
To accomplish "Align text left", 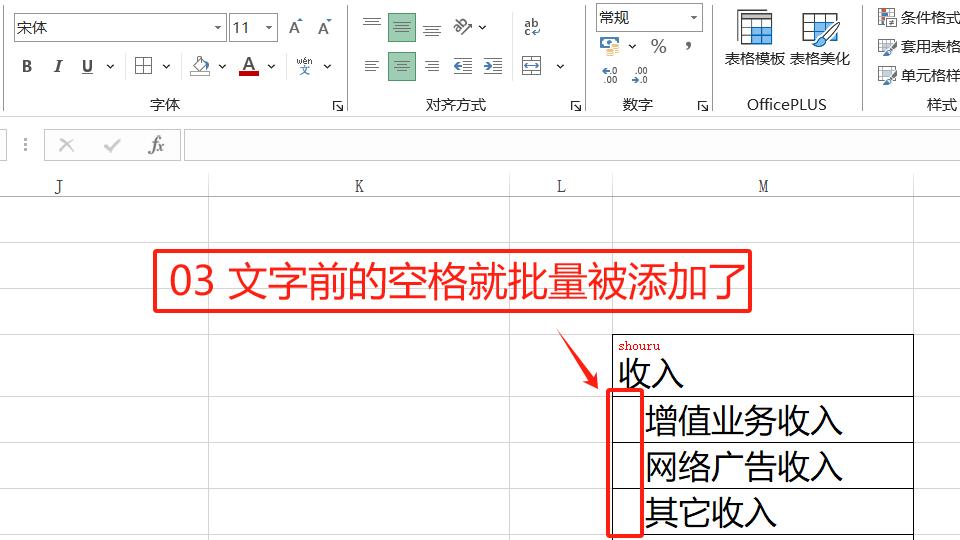I will point(372,66).
